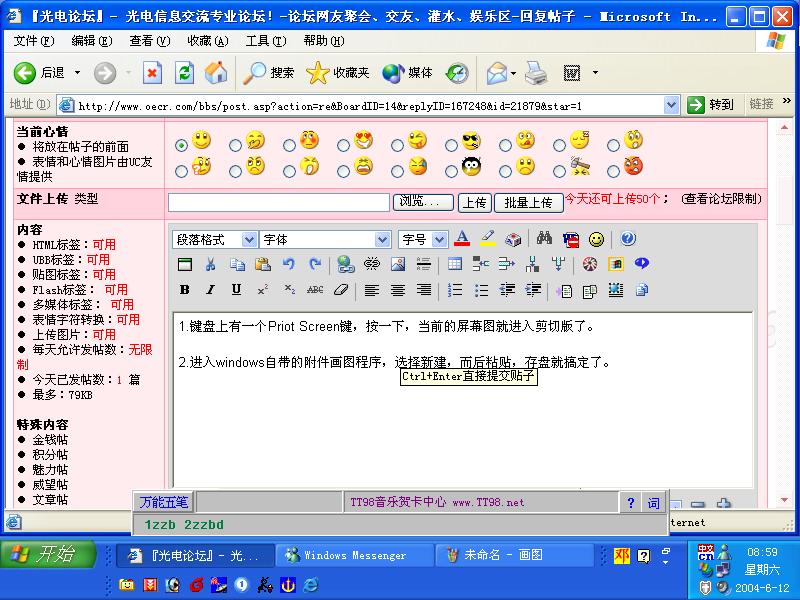
Task: Select the hammer emoticon radio button
Action: pyautogui.click(x=559, y=171)
